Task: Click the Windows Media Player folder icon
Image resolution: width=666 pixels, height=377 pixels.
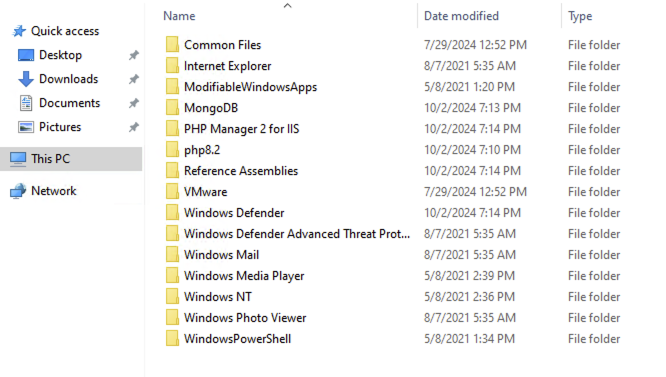Action: click(x=172, y=276)
